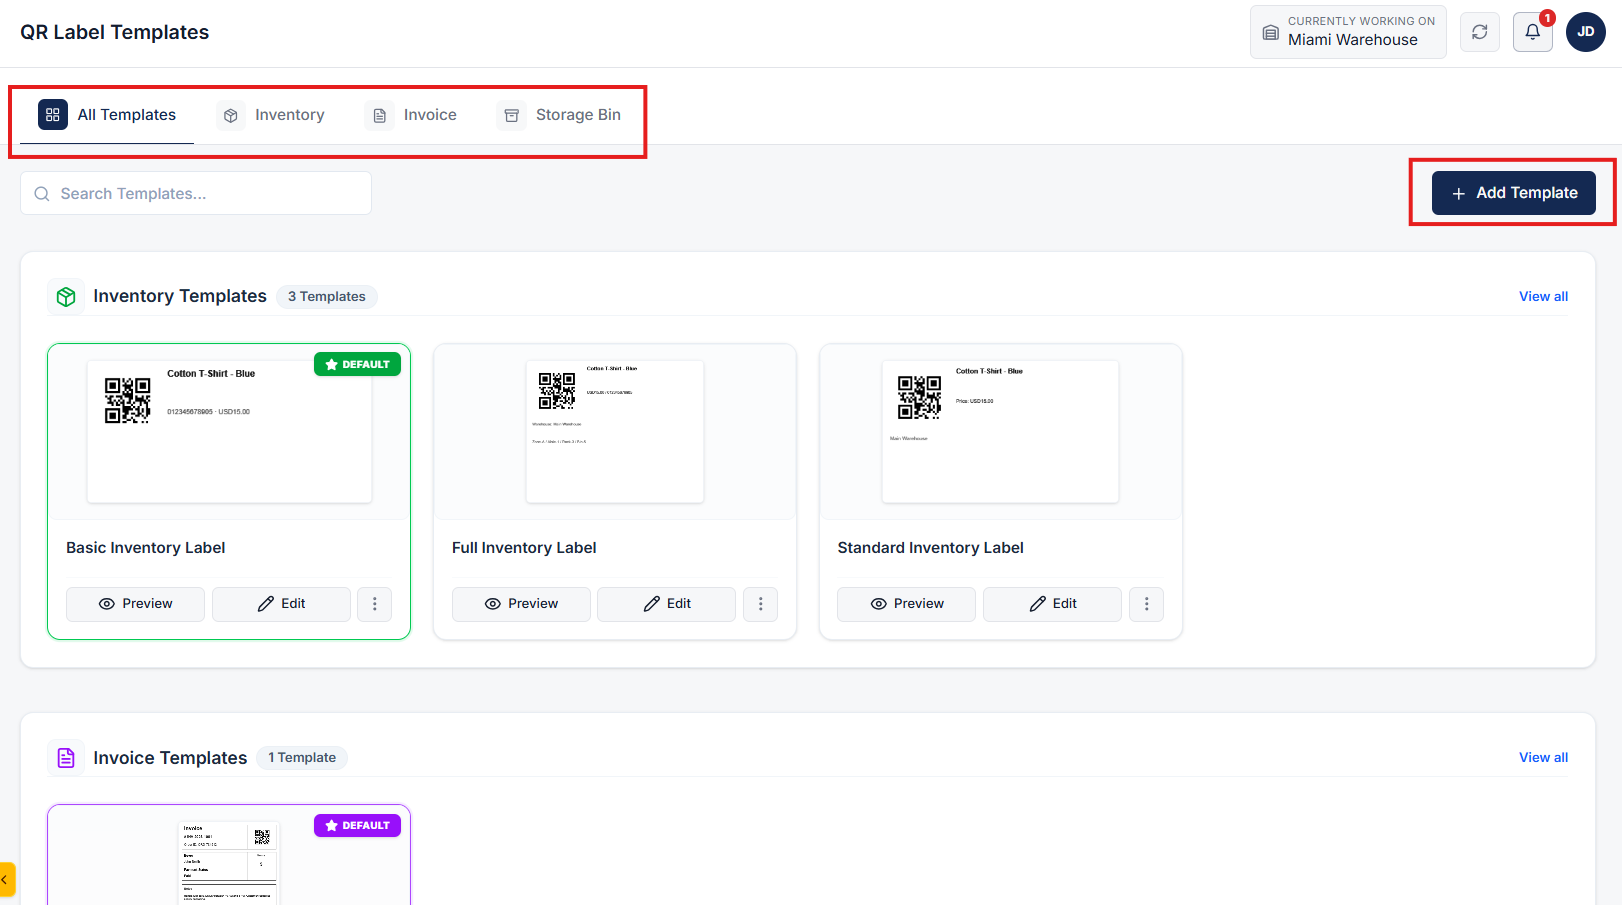The width and height of the screenshot is (1622, 905).
Task: Click the 'Inventory Templates' section heading
Action: [180, 296]
